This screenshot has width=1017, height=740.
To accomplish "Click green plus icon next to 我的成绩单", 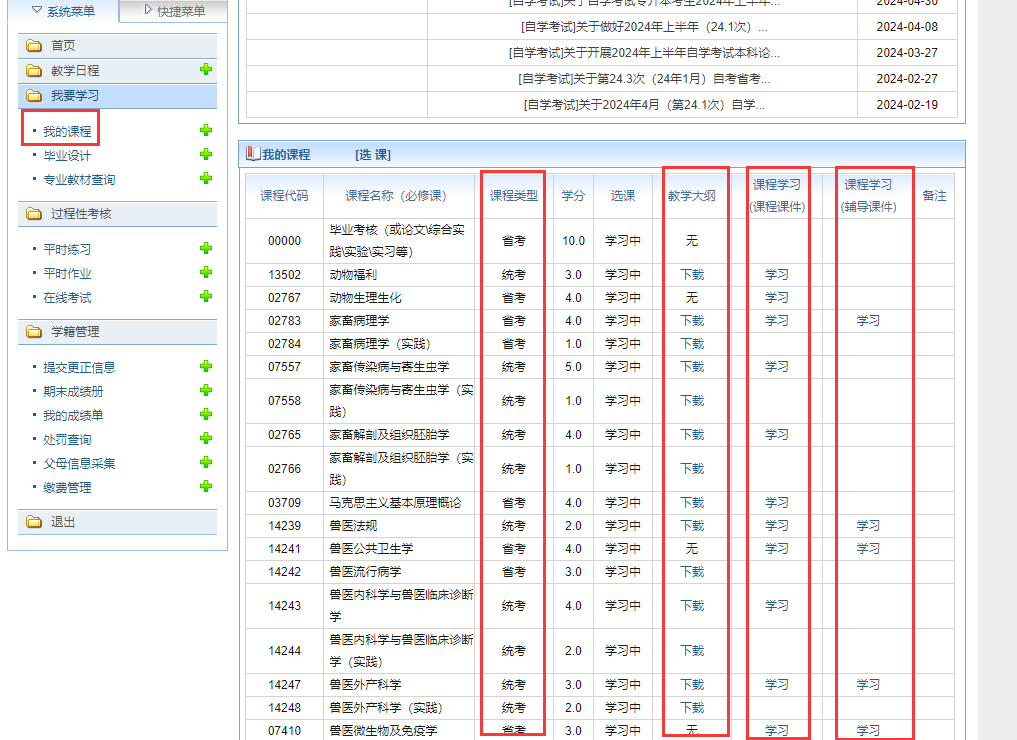I will point(206,415).
